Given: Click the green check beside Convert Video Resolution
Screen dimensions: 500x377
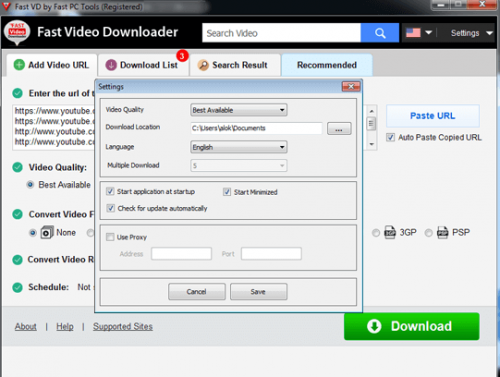Looking at the screenshot, I should (17, 260).
